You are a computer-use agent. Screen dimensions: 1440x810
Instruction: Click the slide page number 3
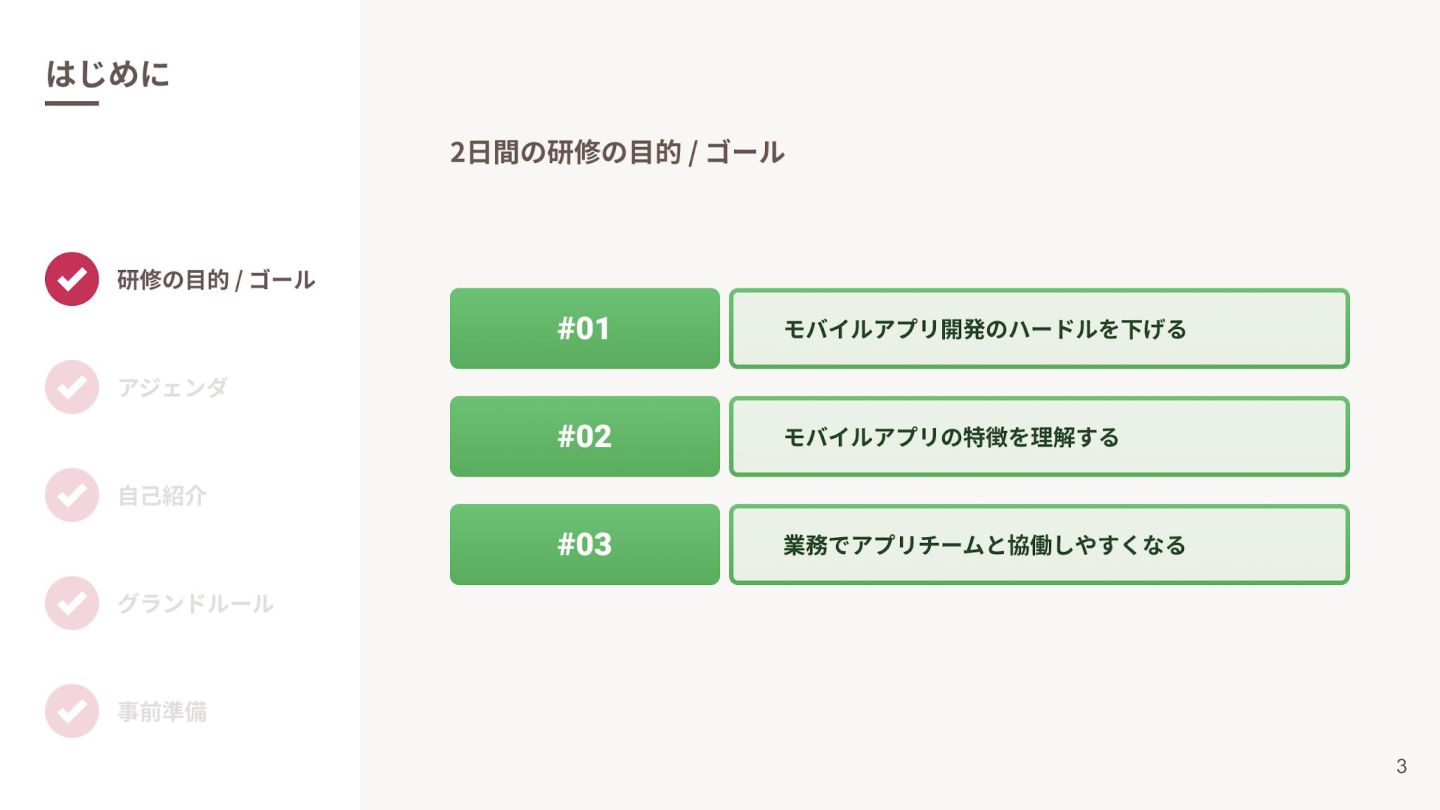(x=1401, y=767)
